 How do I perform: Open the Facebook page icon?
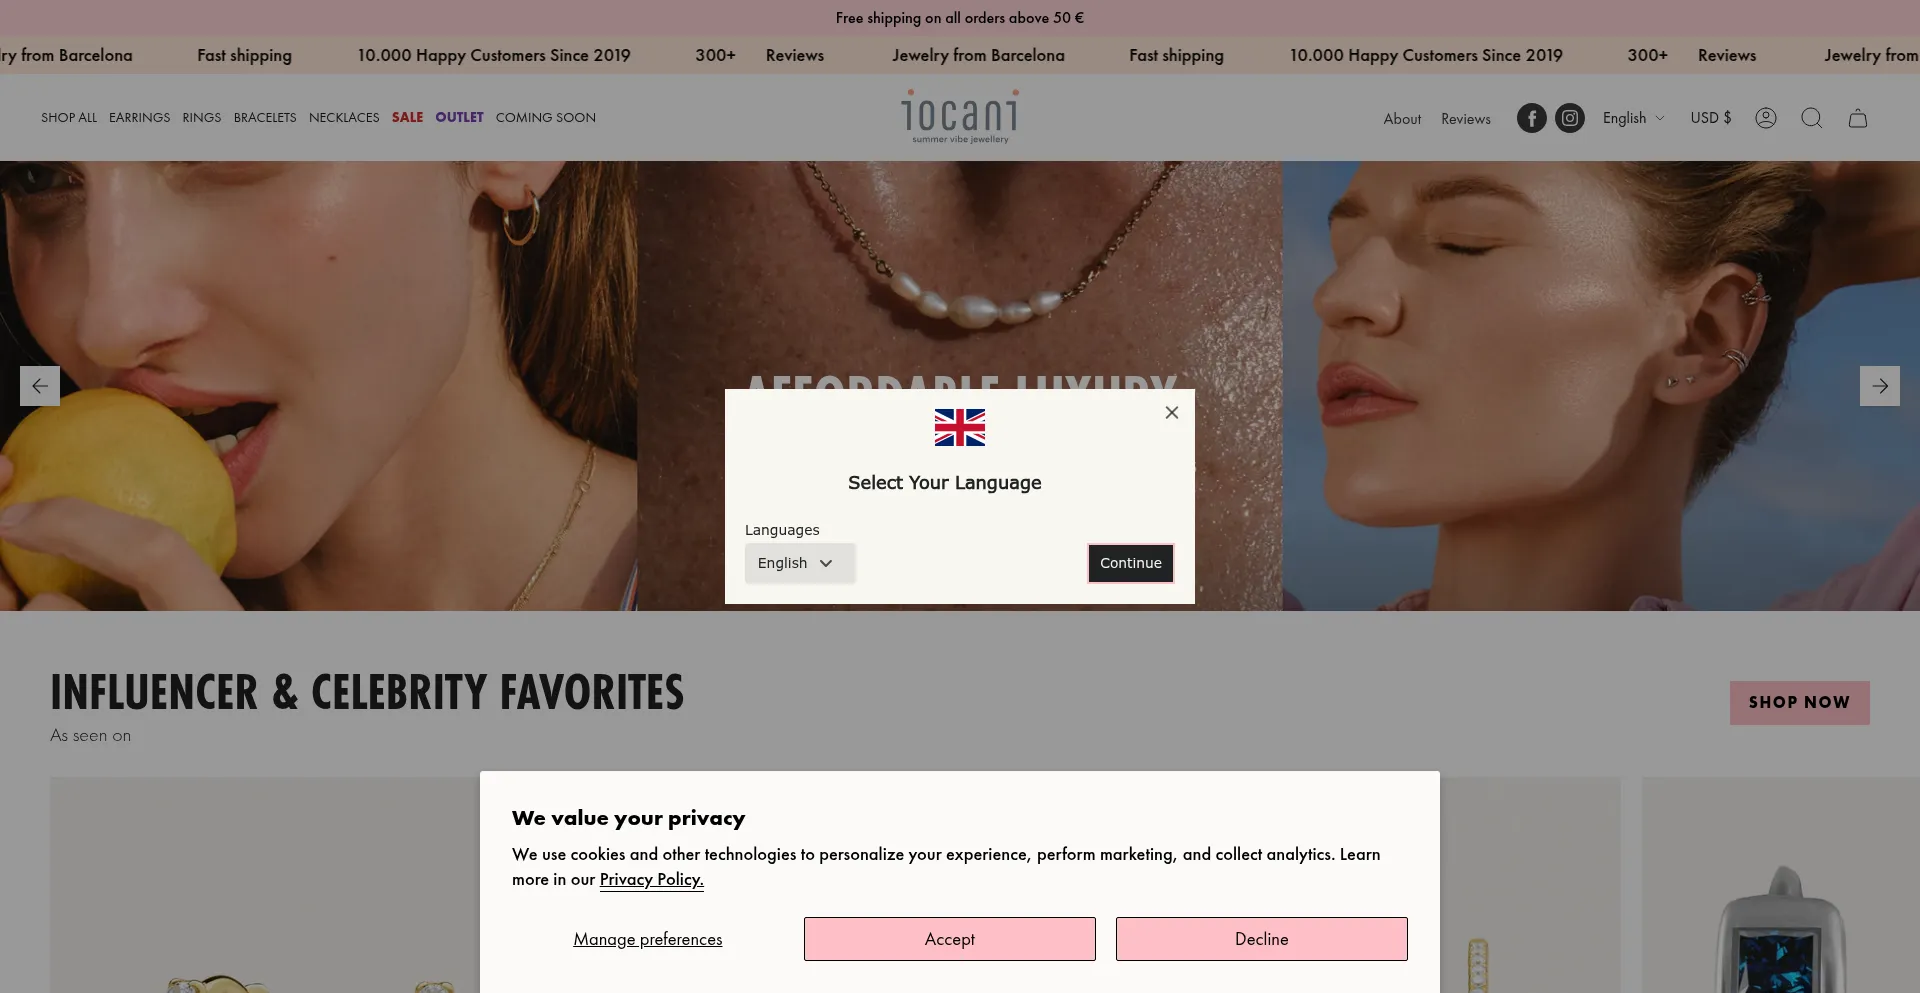(1531, 118)
